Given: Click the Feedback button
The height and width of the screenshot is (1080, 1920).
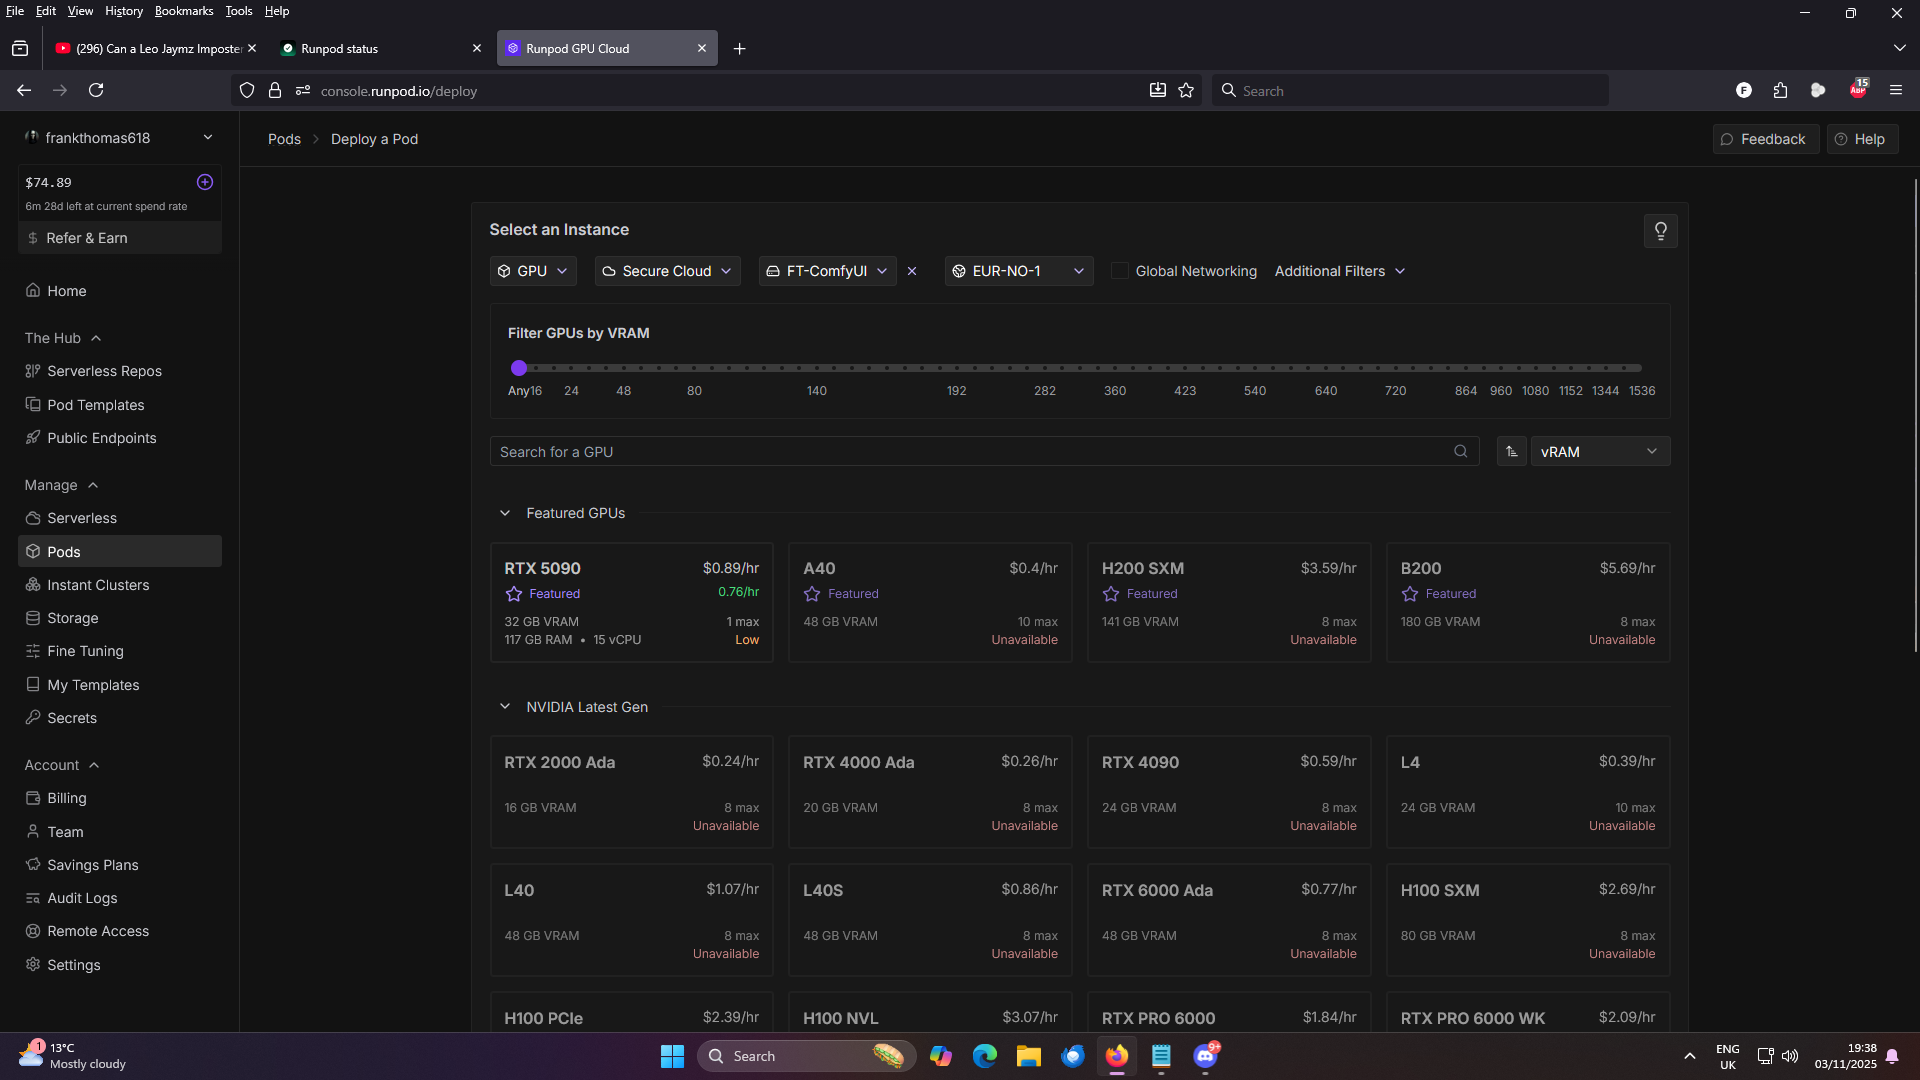Looking at the screenshot, I should tap(1764, 139).
